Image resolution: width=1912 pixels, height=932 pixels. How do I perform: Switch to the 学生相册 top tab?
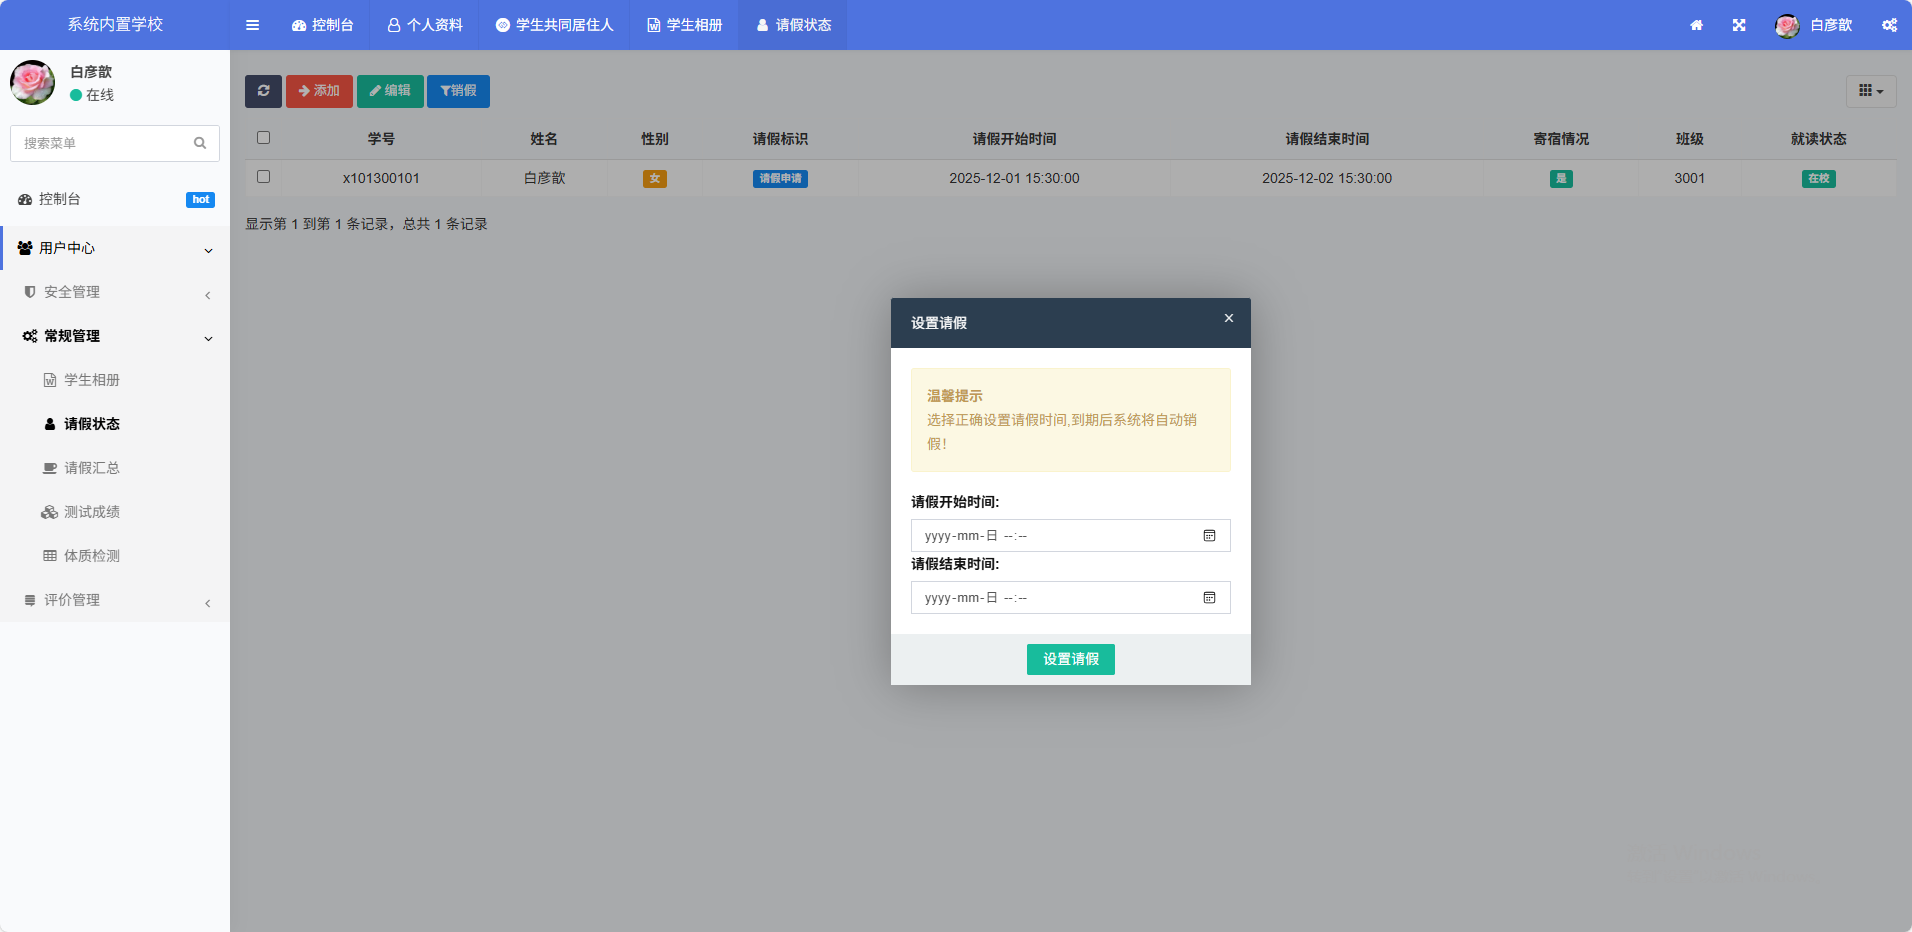(x=684, y=25)
